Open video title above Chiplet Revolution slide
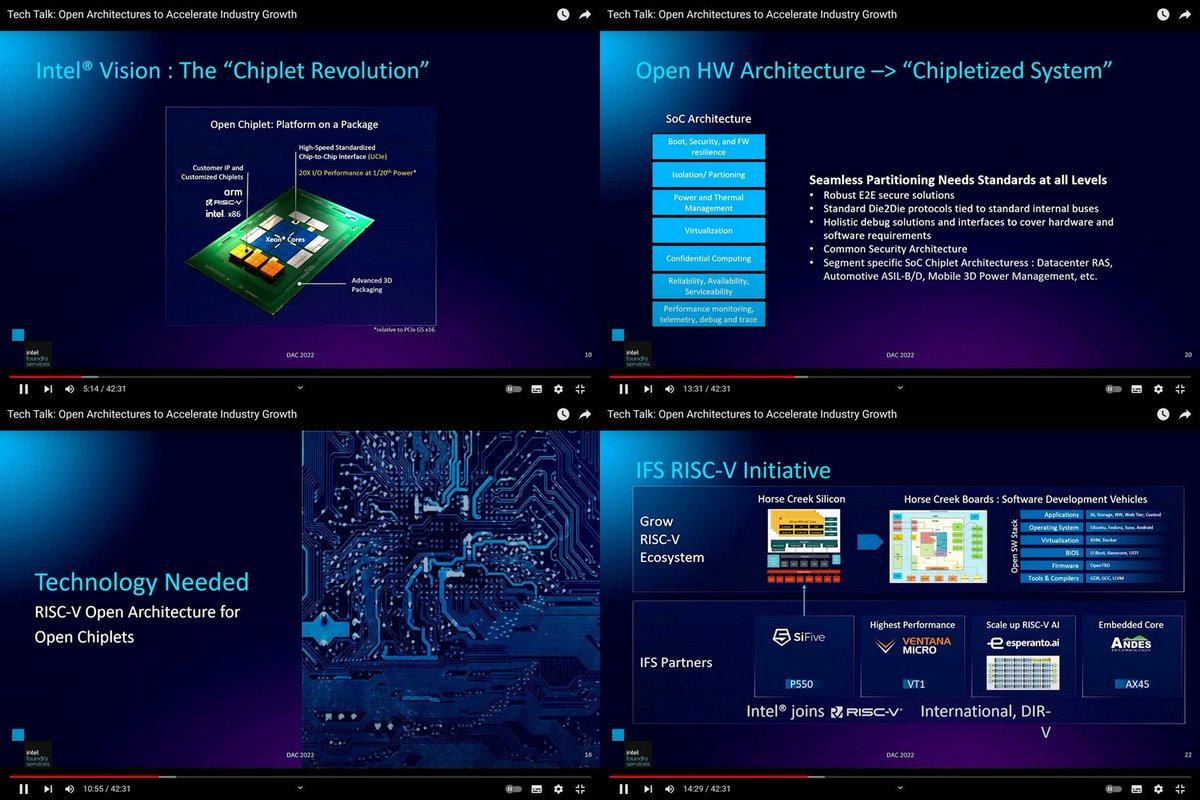Viewport: 1200px width, 800px height. pyautogui.click(x=152, y=14)
